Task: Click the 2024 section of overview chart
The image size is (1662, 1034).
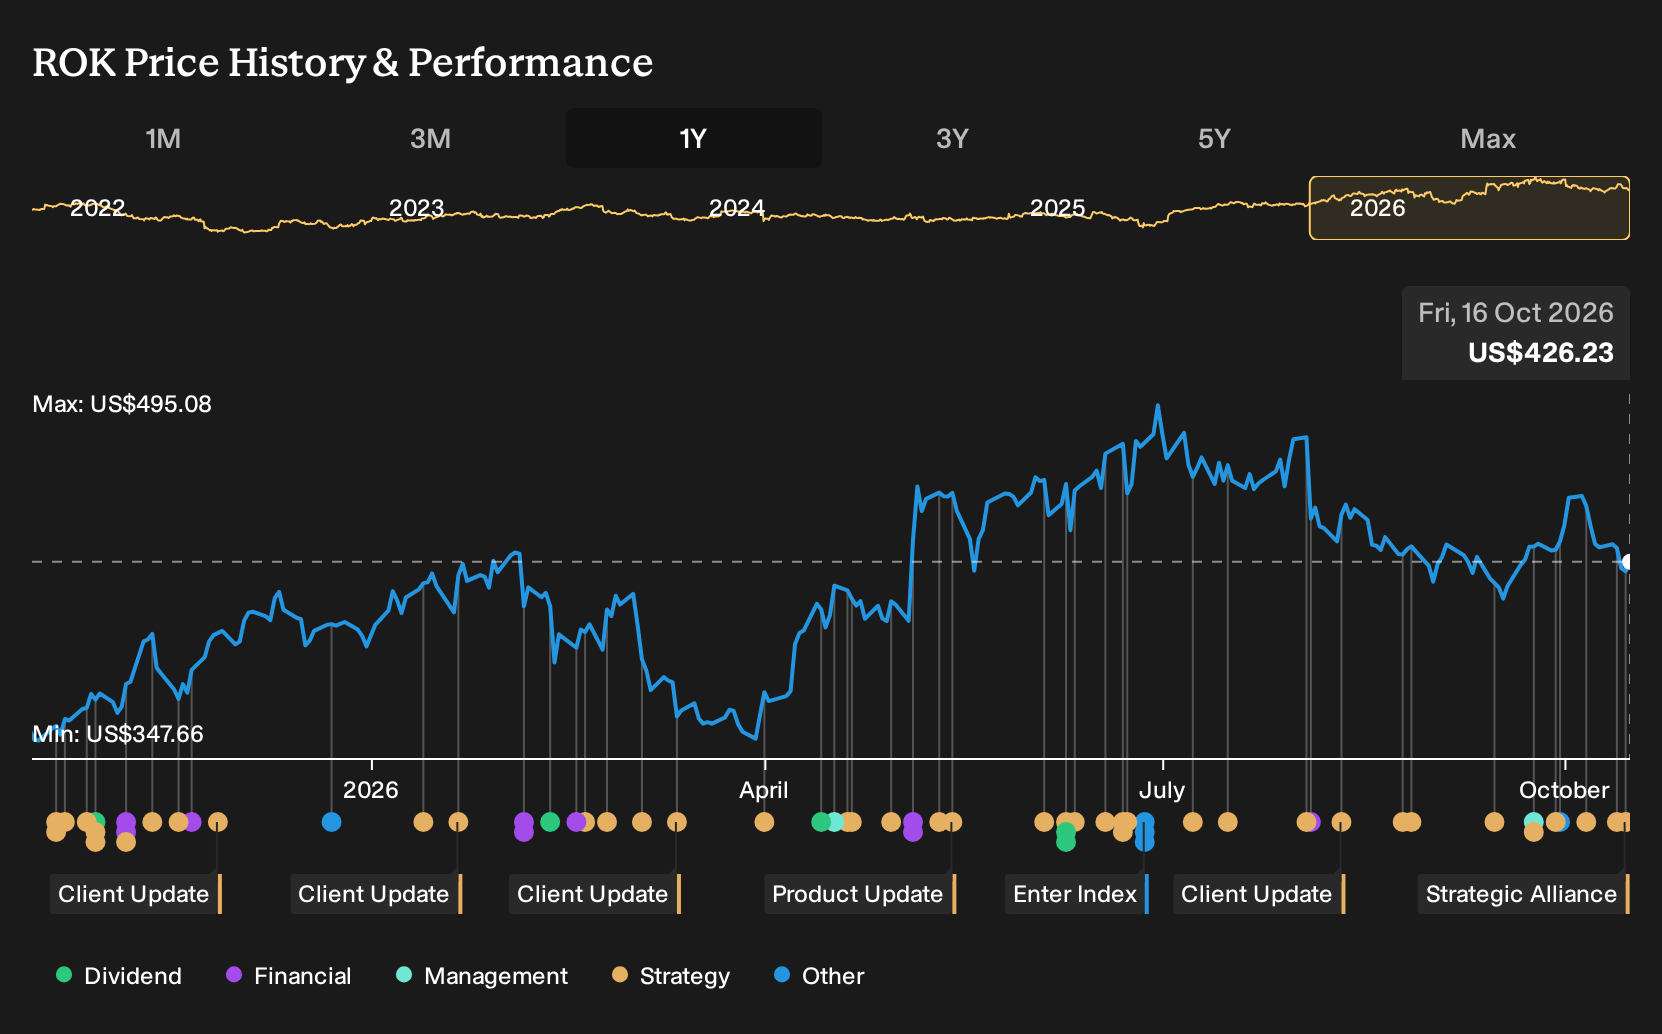Action: click(736, 208)
